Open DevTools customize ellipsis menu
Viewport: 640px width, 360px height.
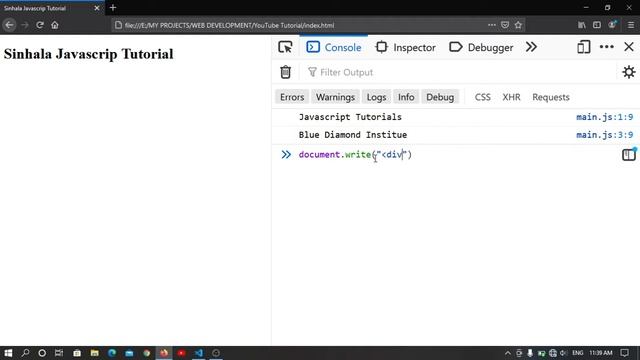(x=607, y=47)
